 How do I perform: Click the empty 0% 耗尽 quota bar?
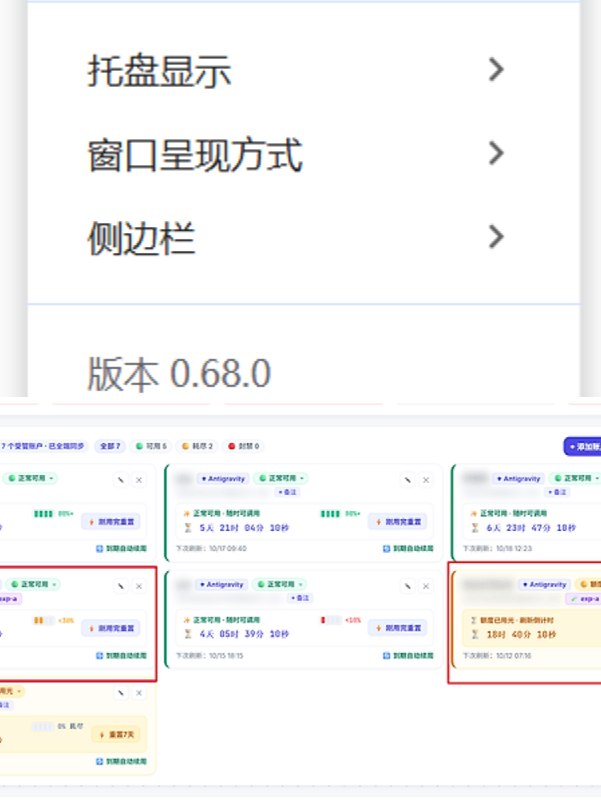tap(43, 727)
